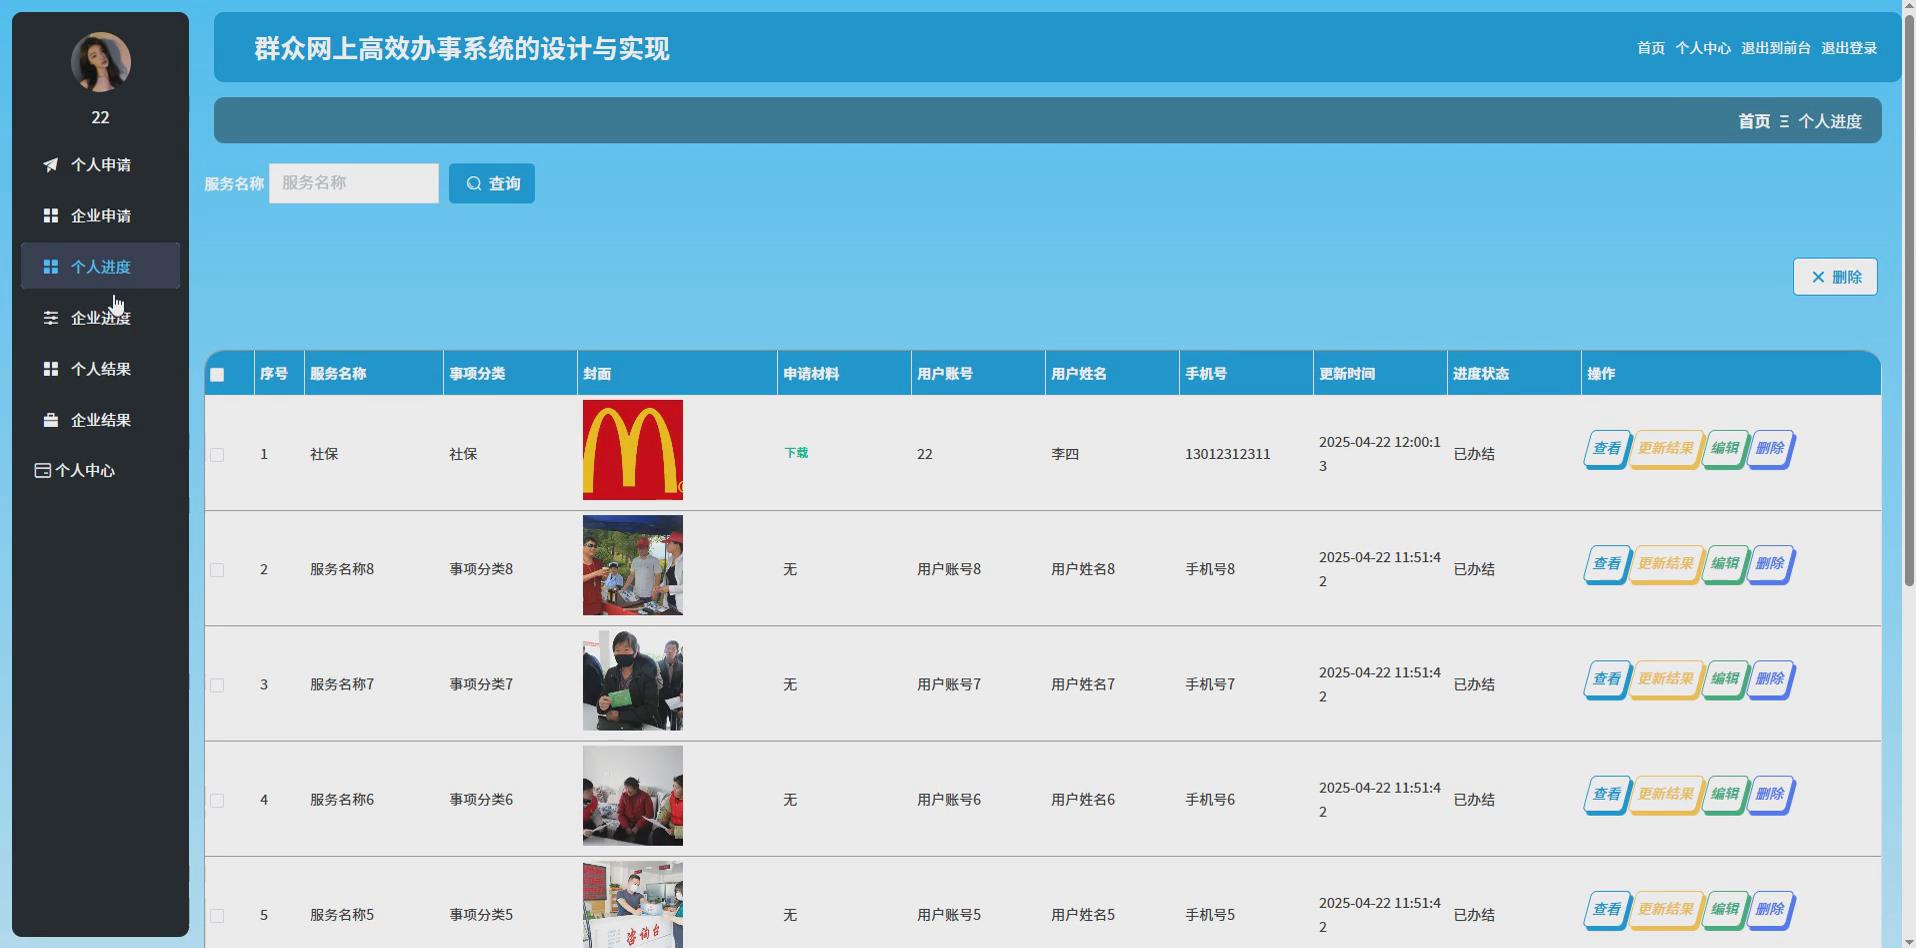Click 更新结果 for the 社保 row

pyautogui.click(x=1666, y=449)
